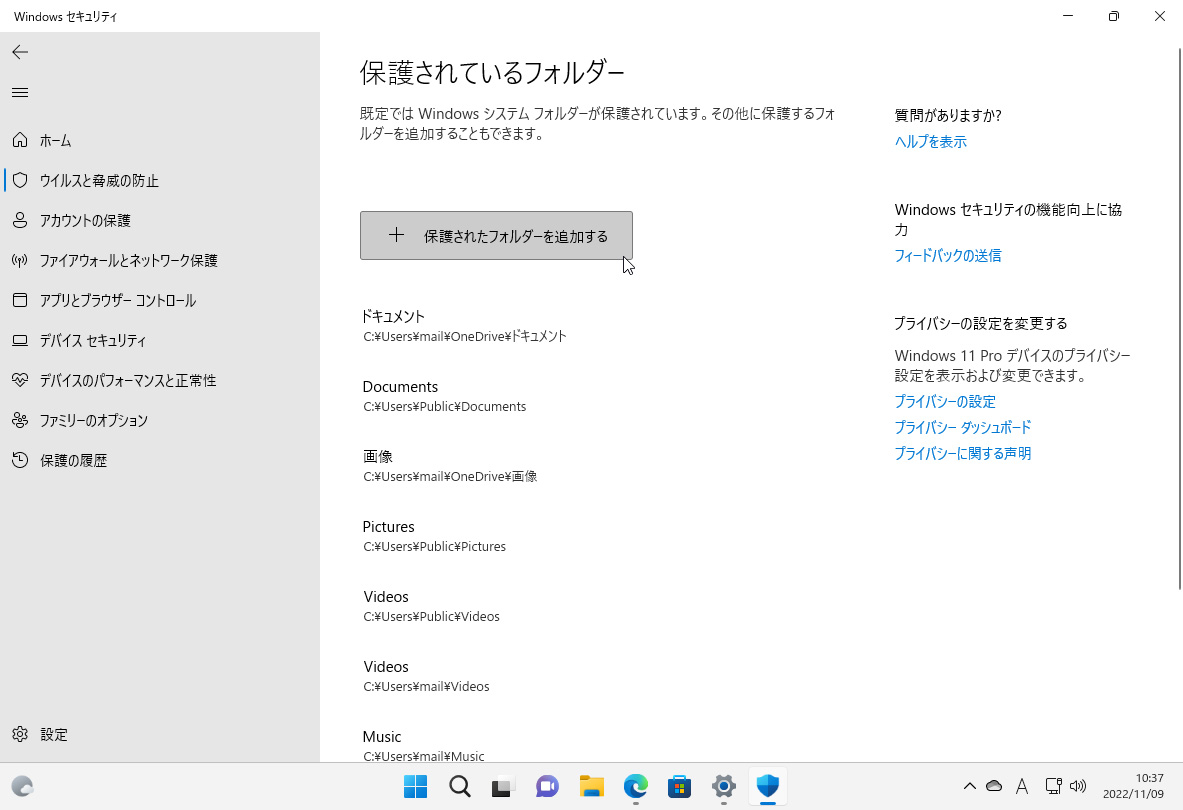
Task: Click the shield icon for virus protection
Action: [20, 180]
